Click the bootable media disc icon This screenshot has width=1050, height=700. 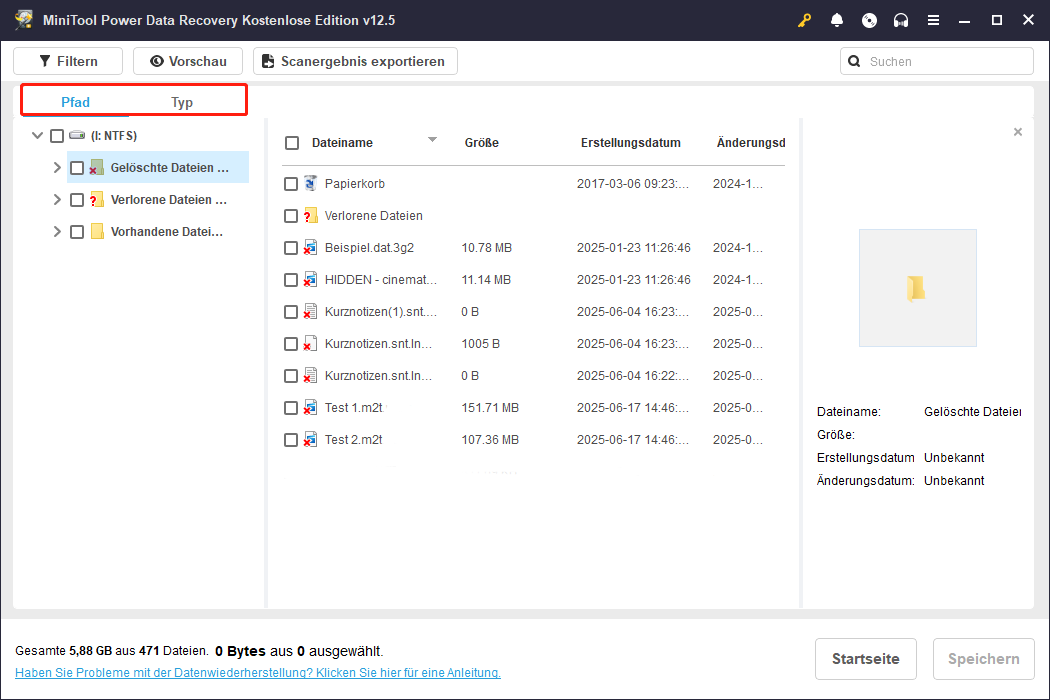[x=869, y=20]
